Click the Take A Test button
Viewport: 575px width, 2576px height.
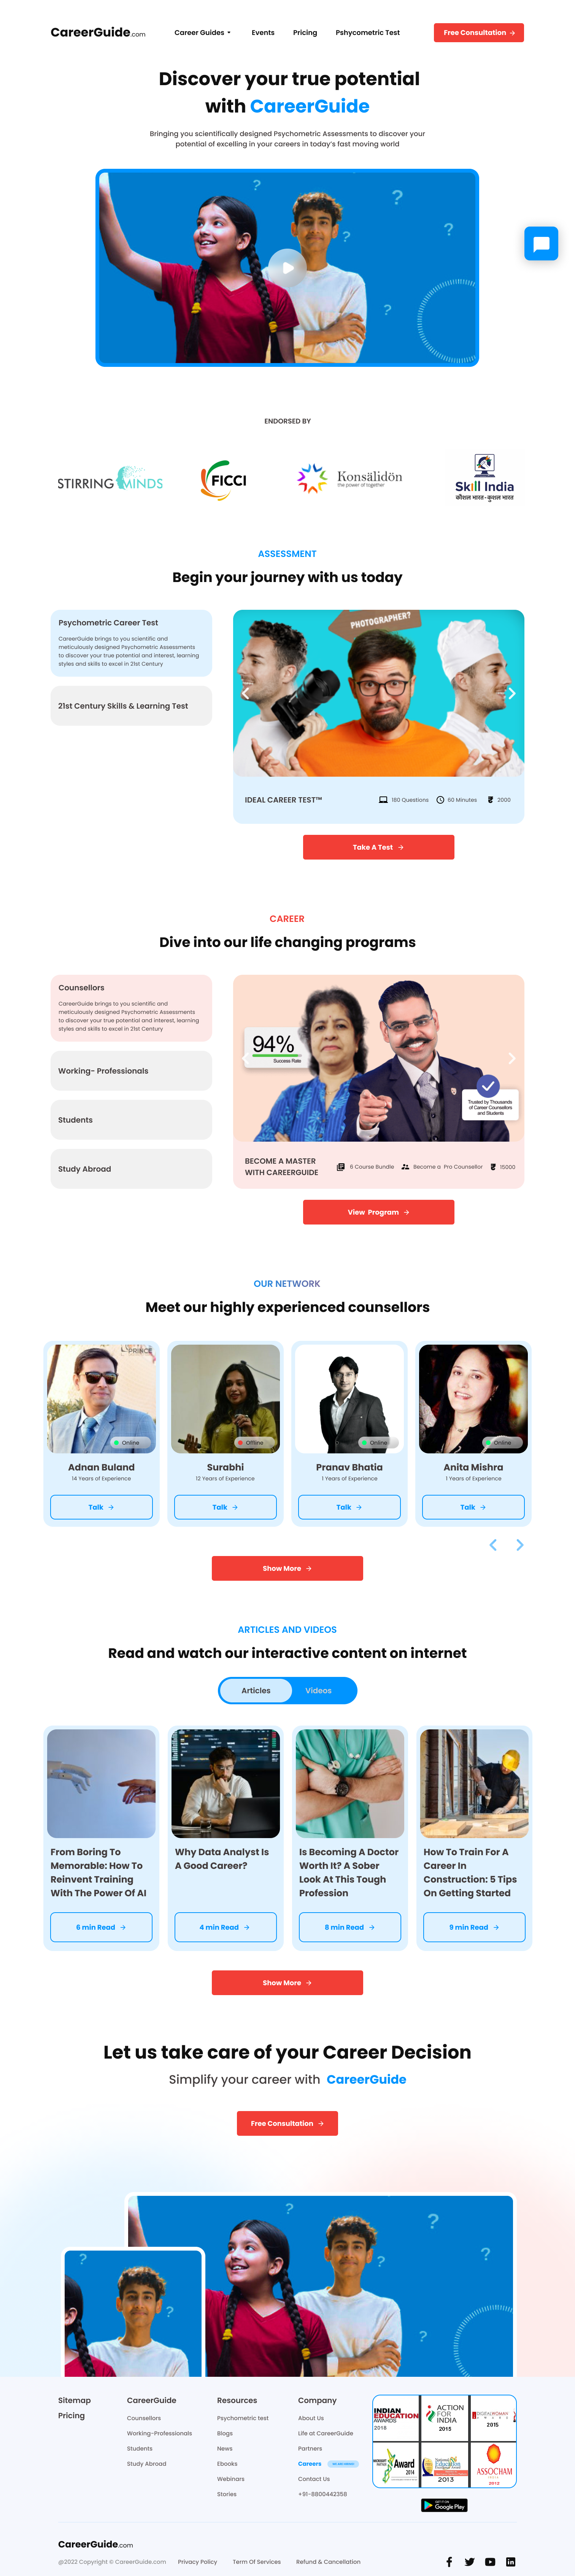[x=378, y=847]
